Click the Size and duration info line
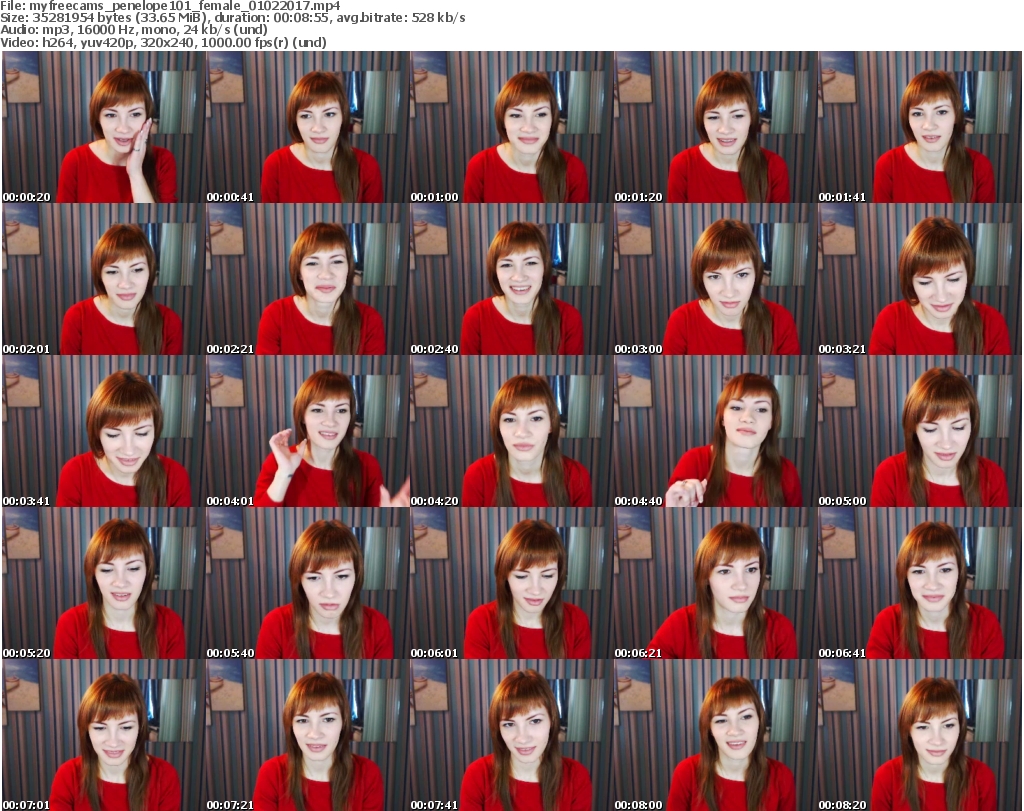 [x=233, y=18]
